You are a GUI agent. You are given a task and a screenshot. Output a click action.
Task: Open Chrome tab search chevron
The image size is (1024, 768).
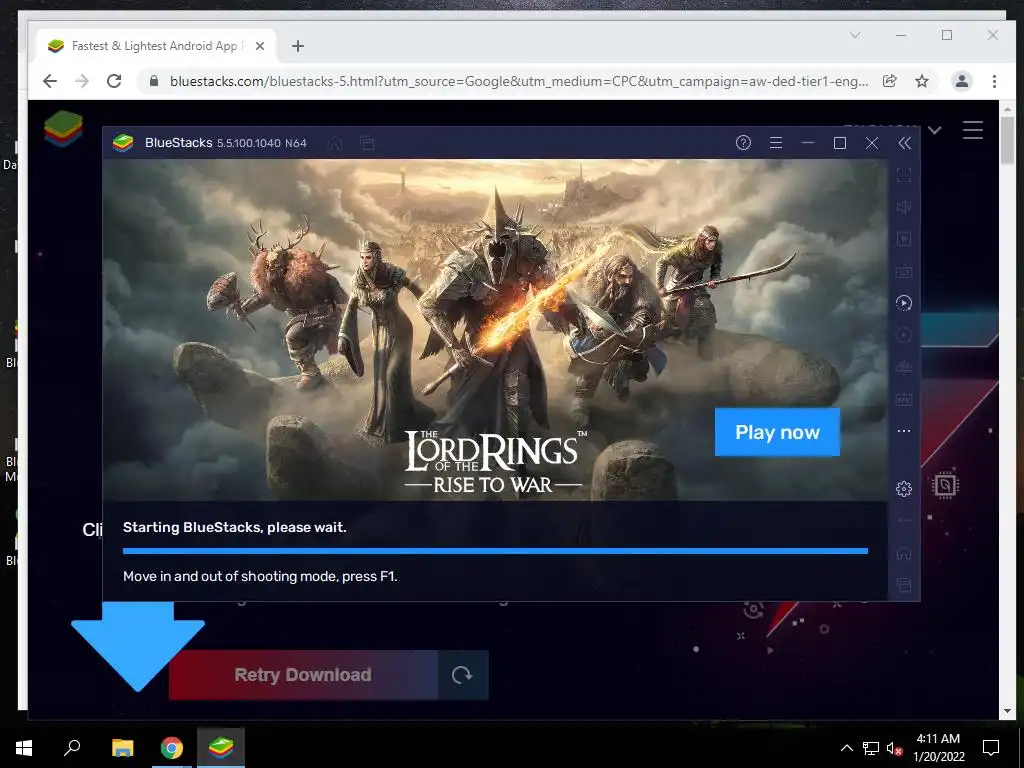(855, 35)
